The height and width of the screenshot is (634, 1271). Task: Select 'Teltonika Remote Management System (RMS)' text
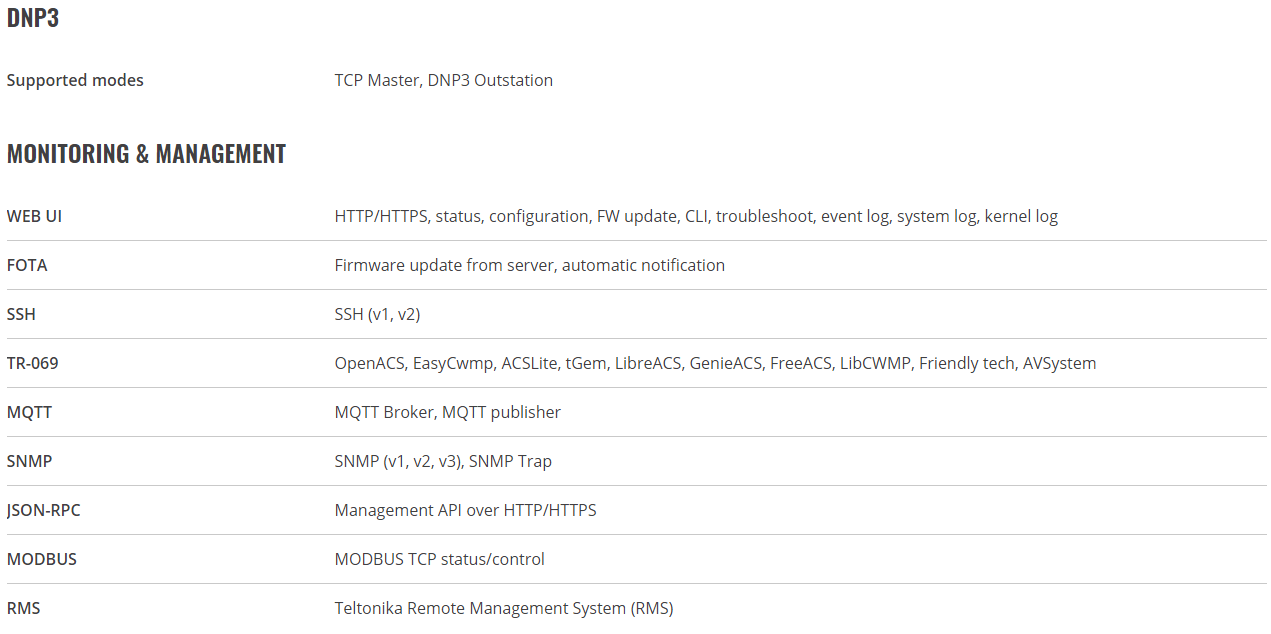[504, 608]
